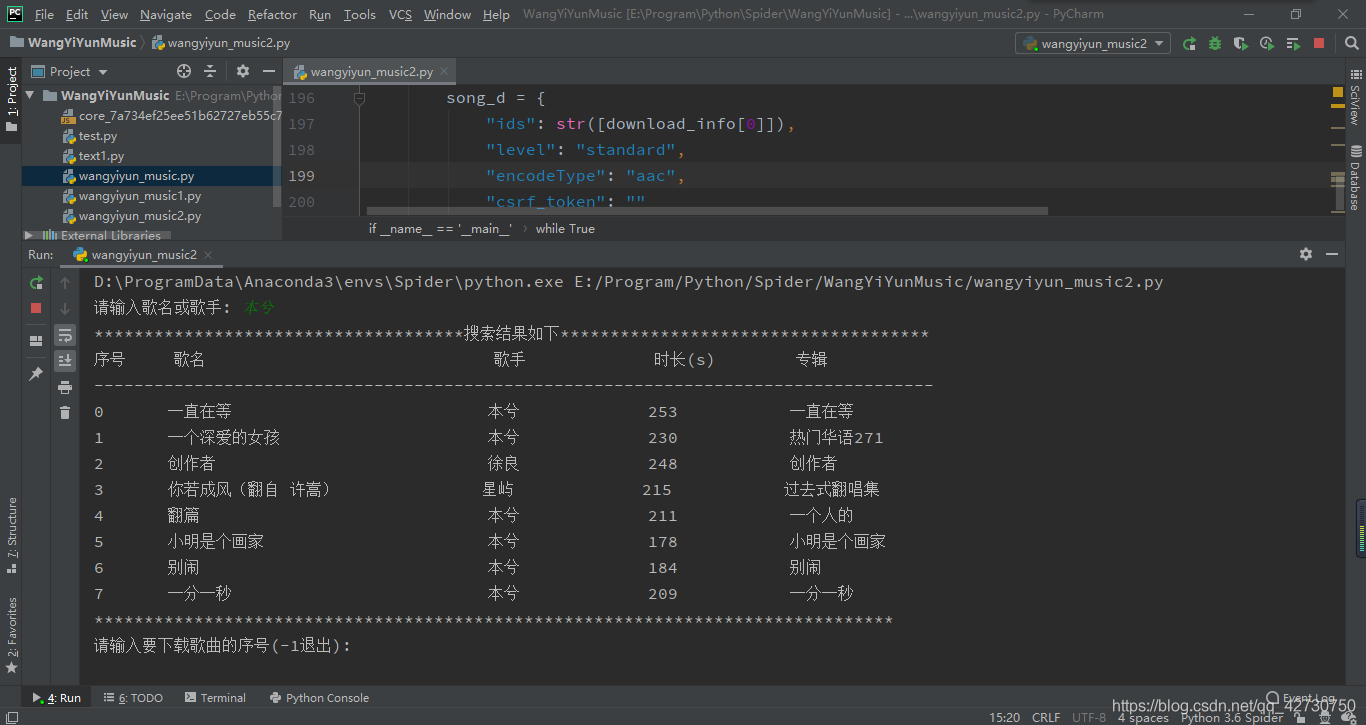
Task: Select the core_7a734ef25ee51b62727eb55c7 JS file
Action: pyautogui.click(x=171, y=116)
